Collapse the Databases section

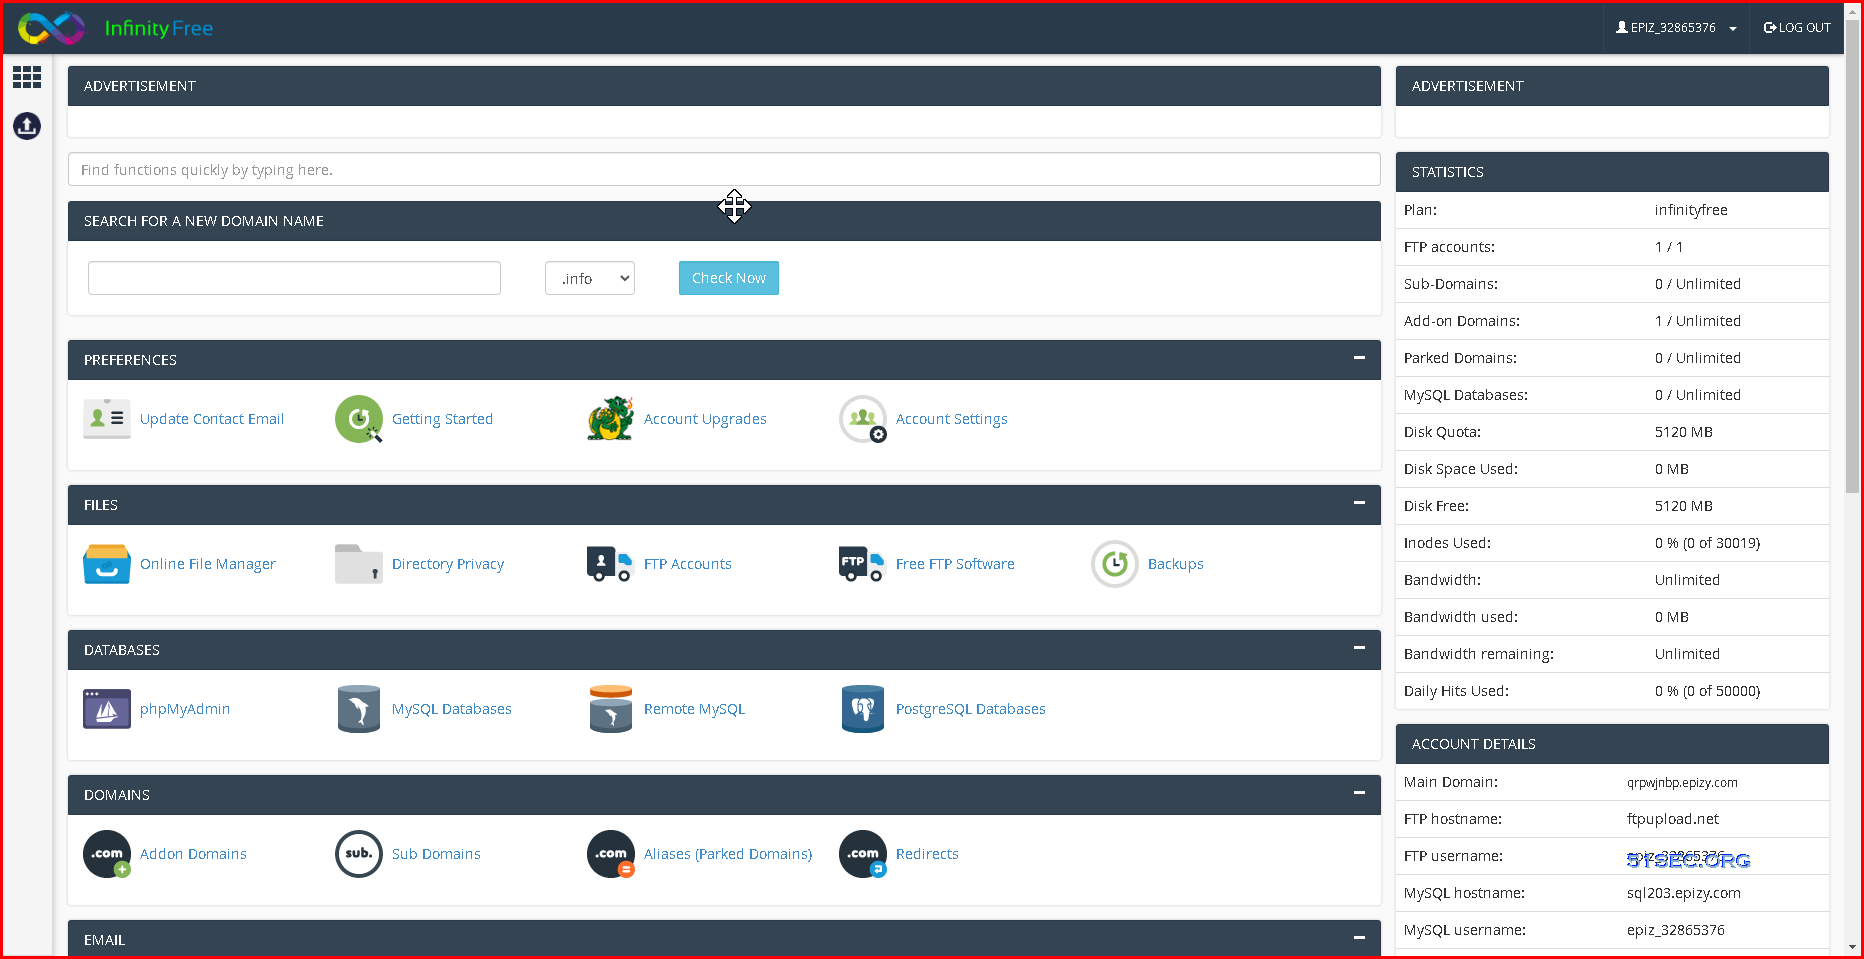tap(1359, 648)
